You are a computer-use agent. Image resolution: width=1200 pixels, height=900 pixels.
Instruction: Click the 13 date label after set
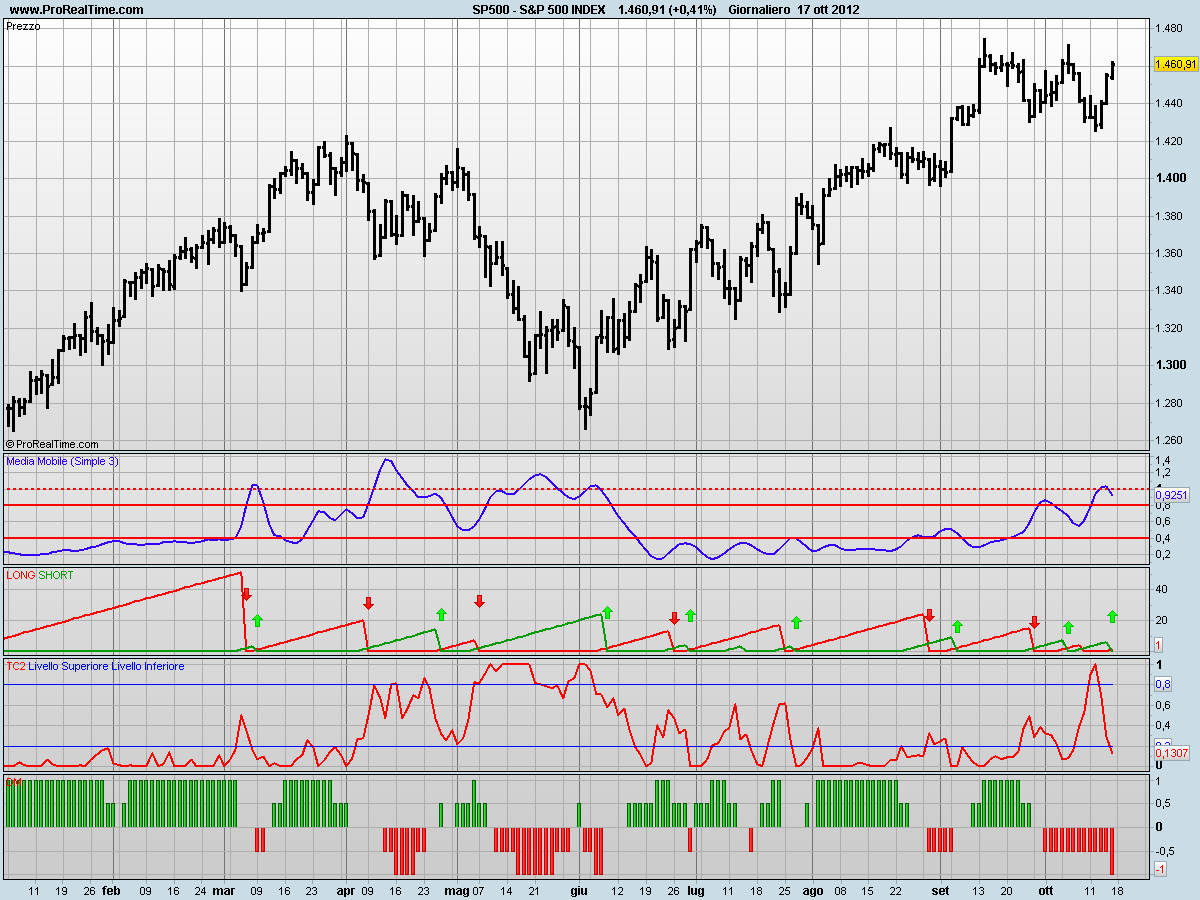(979, 889)
